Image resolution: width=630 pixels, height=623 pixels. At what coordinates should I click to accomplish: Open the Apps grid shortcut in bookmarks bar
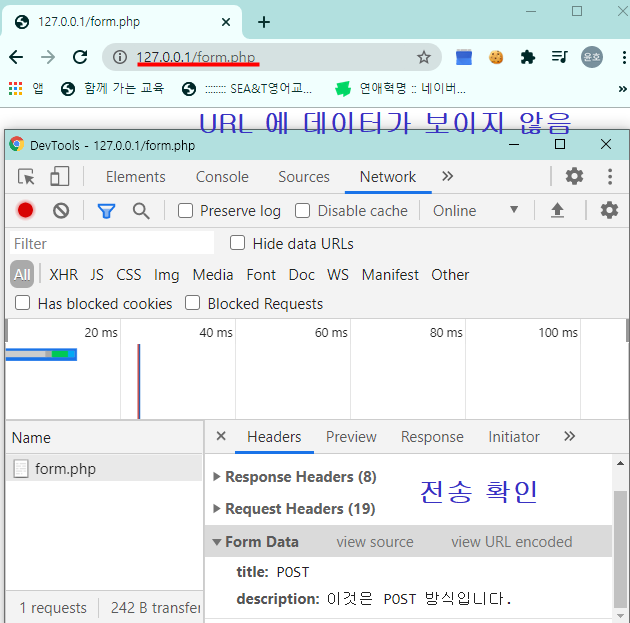(15, 88)
